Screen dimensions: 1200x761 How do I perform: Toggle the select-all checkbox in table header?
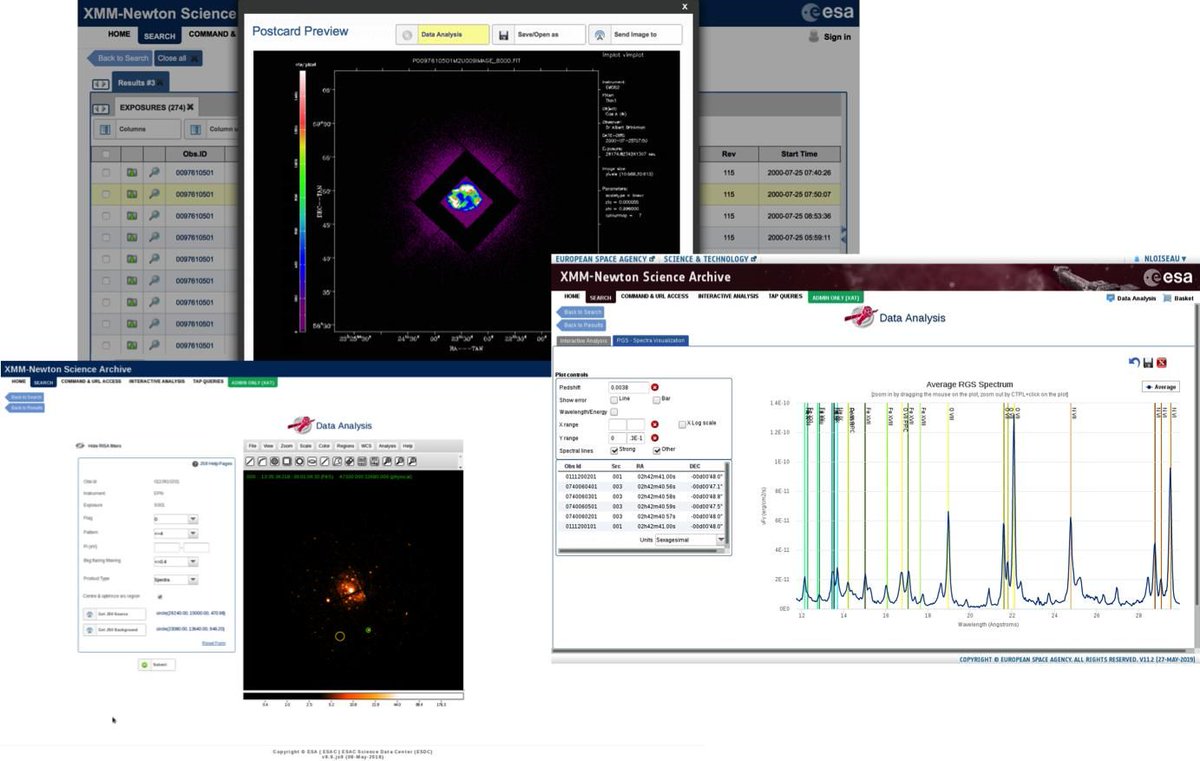point(106,154)
